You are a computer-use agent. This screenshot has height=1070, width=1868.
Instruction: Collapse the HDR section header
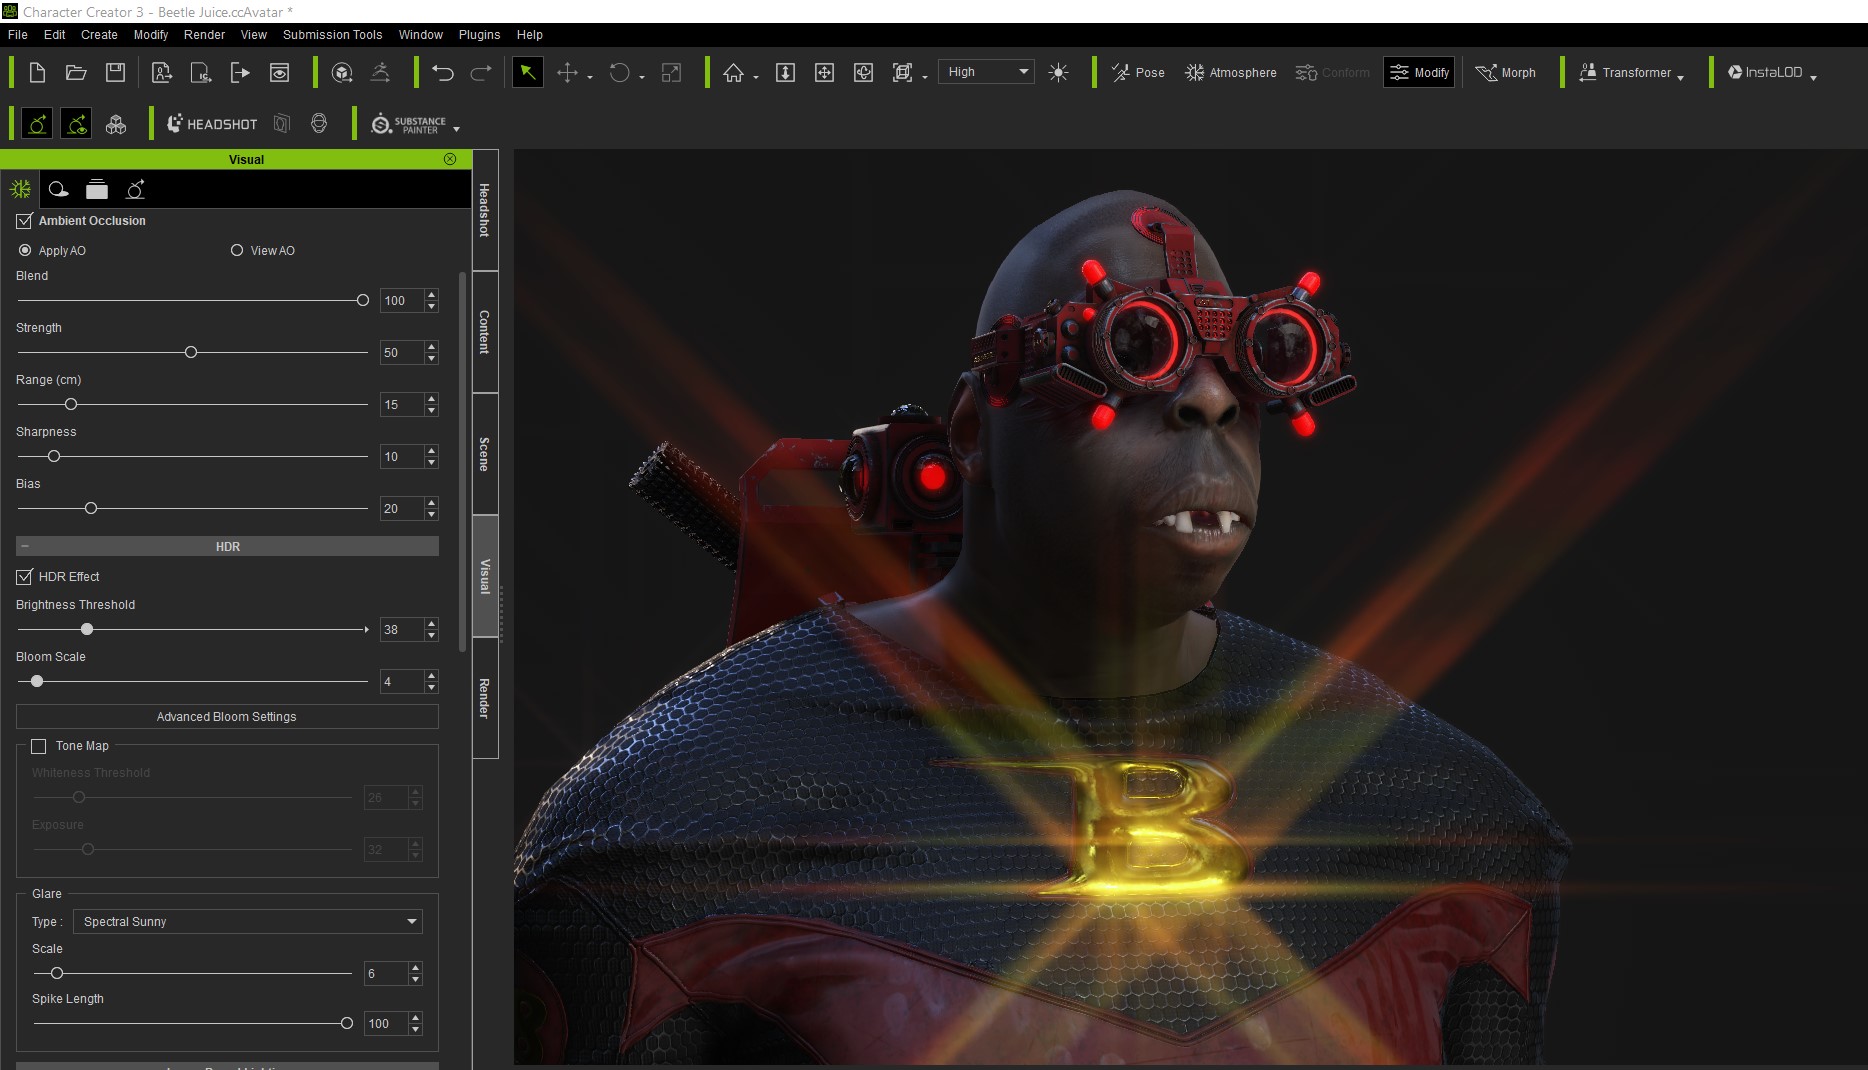click(x=227, y=547)
